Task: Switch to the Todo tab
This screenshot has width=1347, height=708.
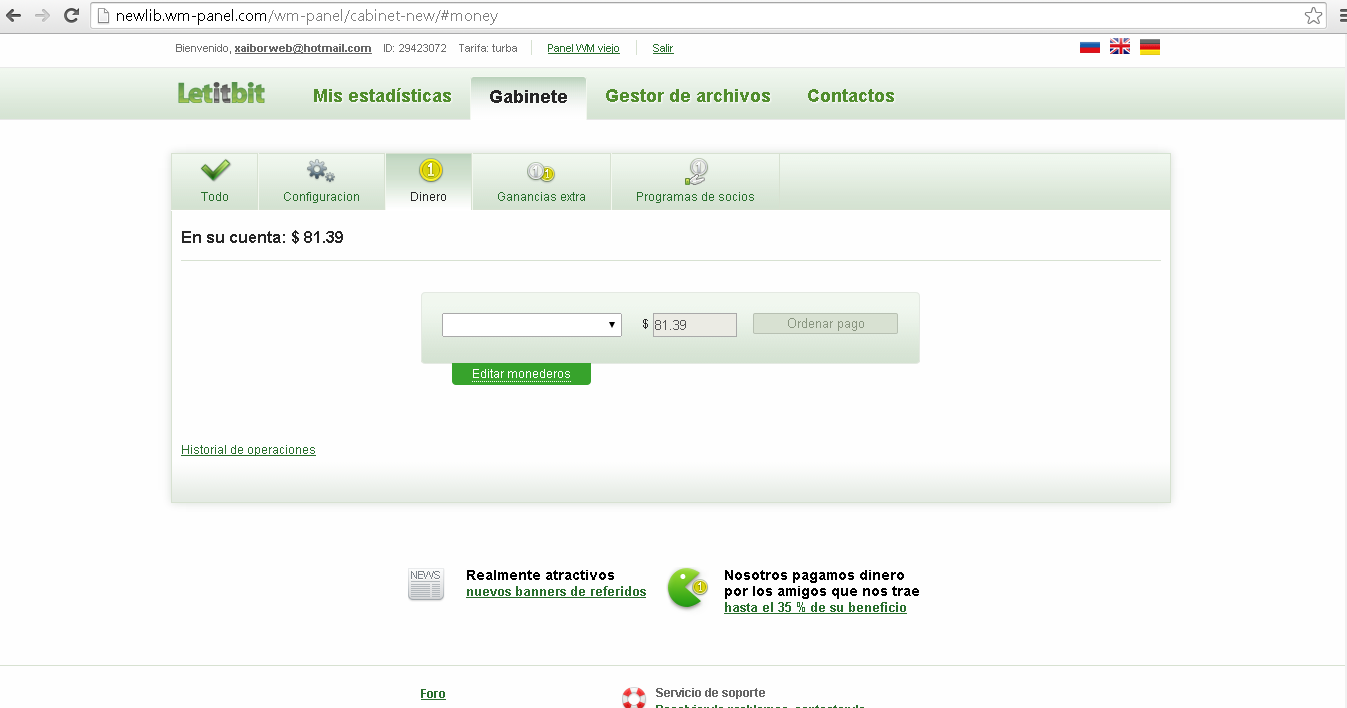Action: click(215, 182)
